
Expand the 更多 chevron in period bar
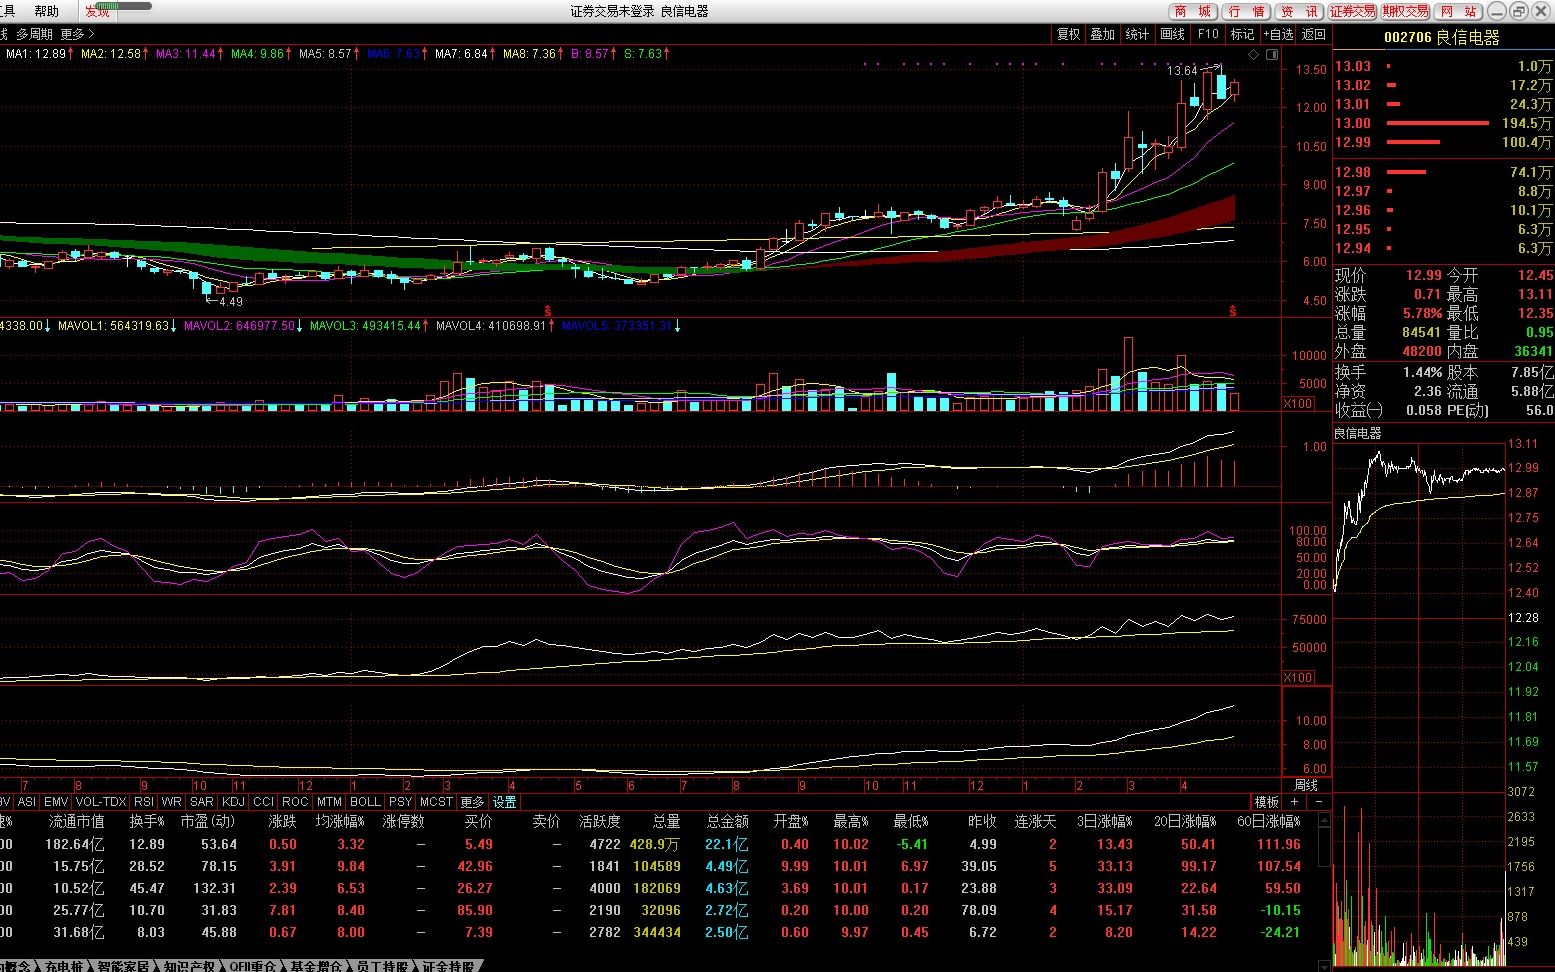pos(78,34)
